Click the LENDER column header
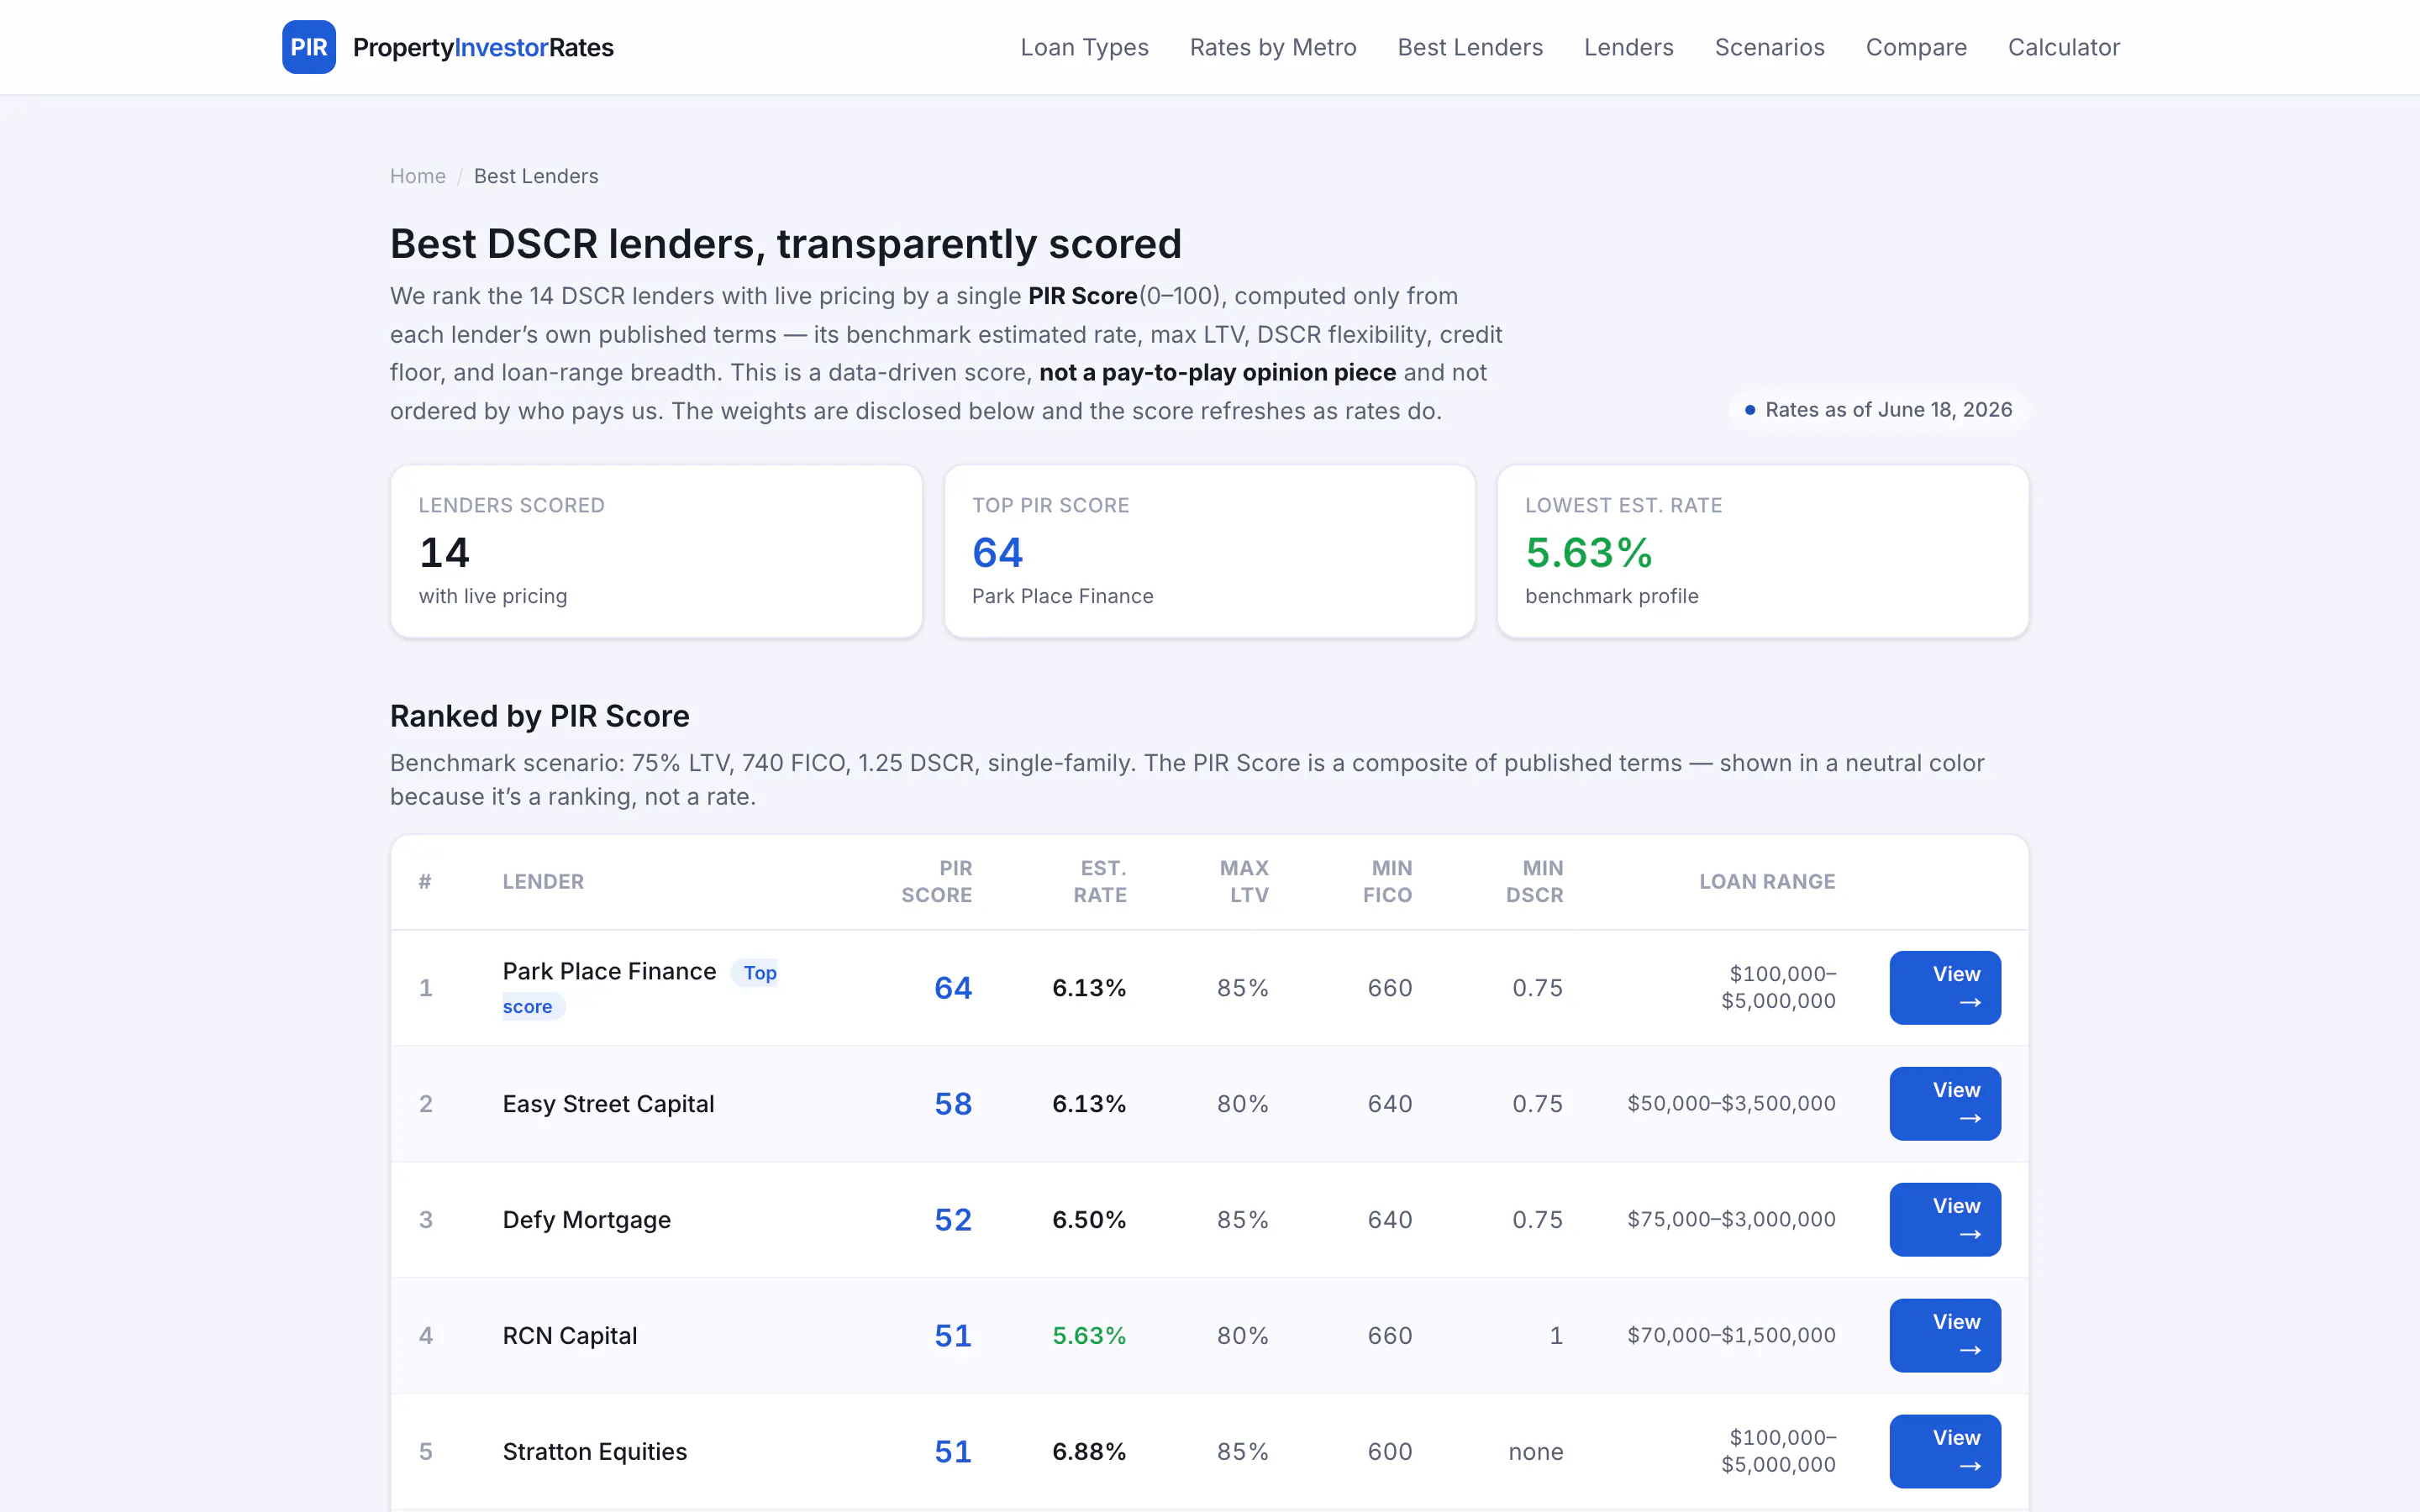The height and width of the screenshot is (1512, 2420). [543, 881]
